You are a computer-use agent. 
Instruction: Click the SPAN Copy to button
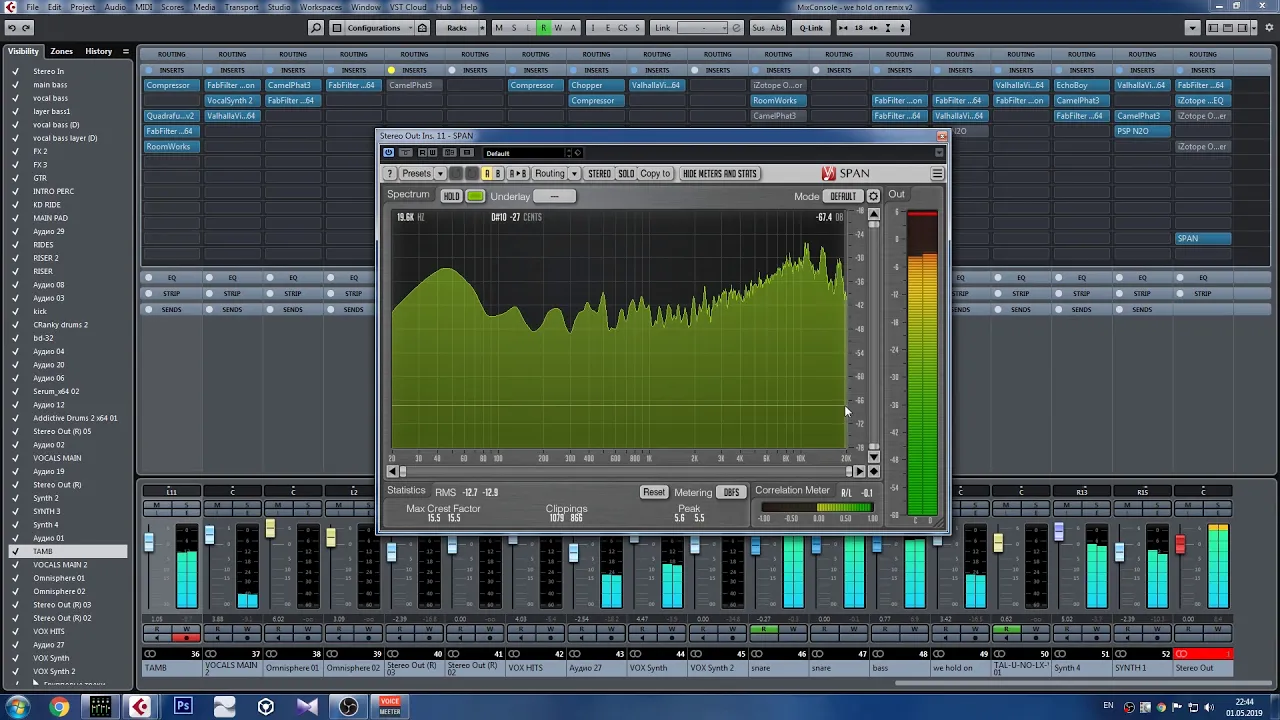655,174
